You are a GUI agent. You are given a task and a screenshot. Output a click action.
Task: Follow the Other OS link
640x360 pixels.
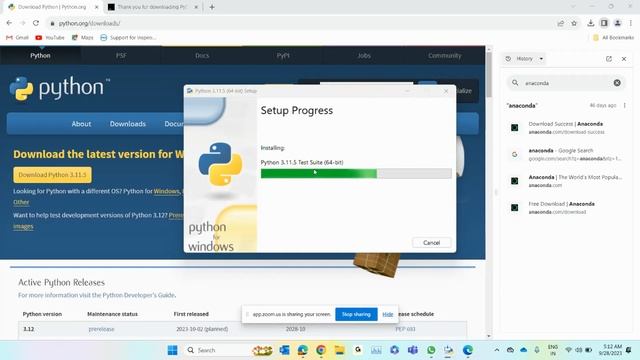[x=21, y=202]
